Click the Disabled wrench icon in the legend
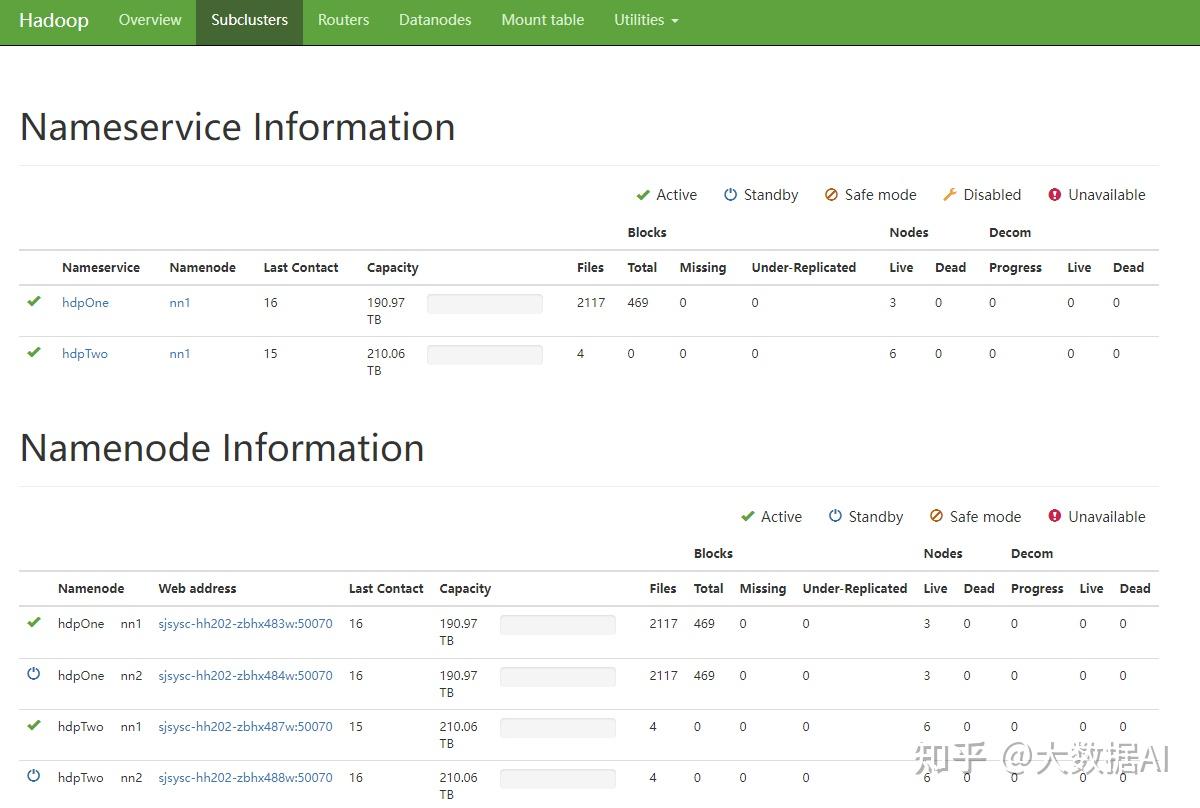This screenshot has width=1200, height=808. [x=950, y=195]
